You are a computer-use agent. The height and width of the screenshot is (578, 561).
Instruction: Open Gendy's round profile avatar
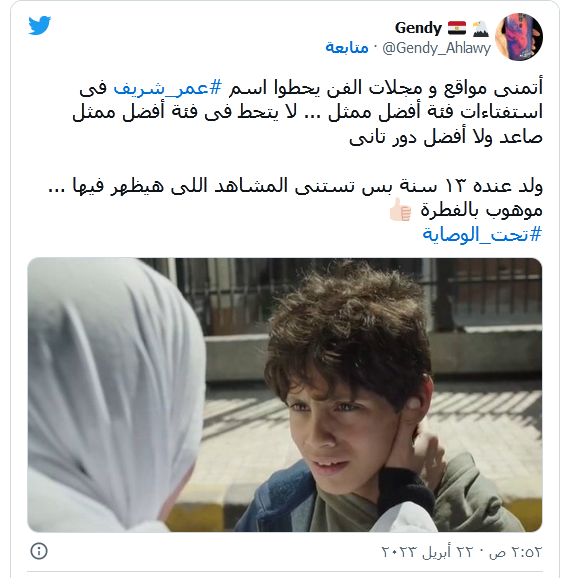(519, 37)
